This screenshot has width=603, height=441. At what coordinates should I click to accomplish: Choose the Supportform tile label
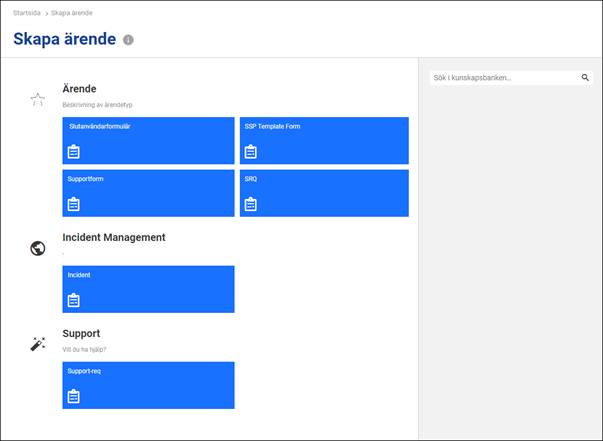click(85, 179)
